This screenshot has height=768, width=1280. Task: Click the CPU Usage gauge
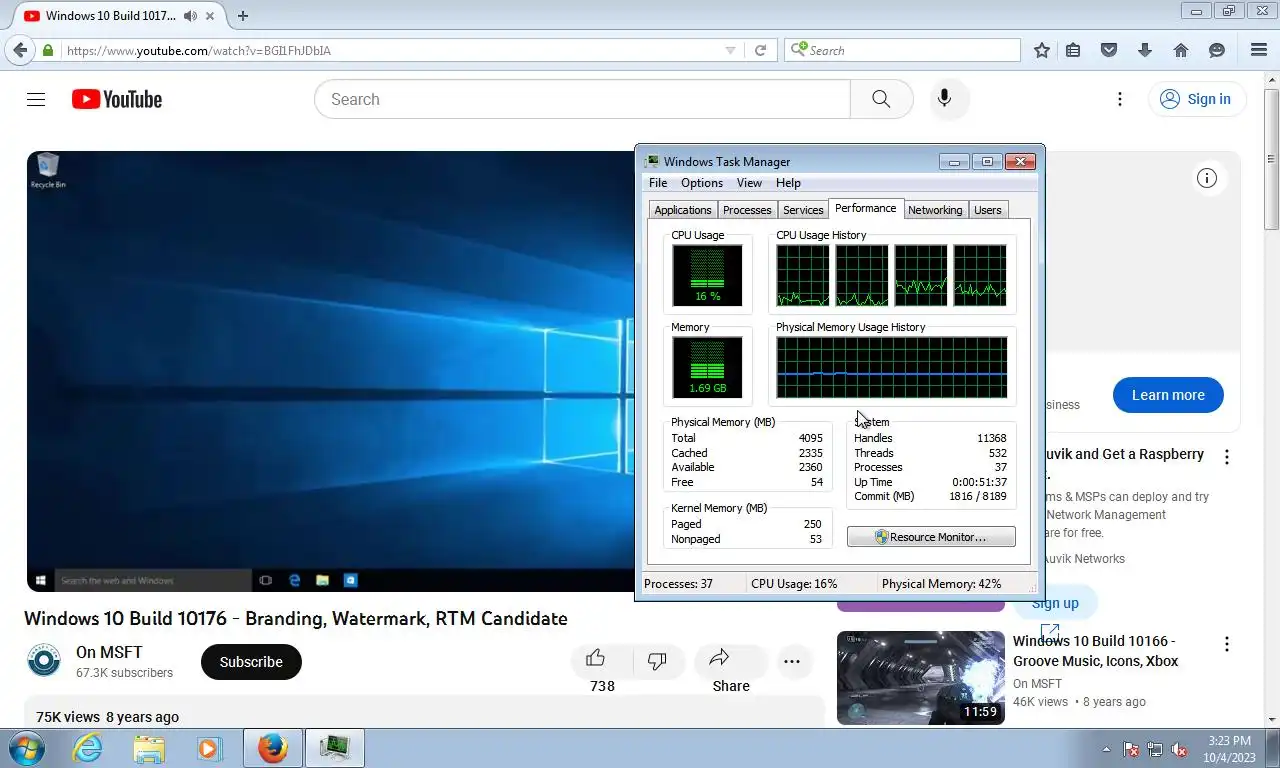707,275
